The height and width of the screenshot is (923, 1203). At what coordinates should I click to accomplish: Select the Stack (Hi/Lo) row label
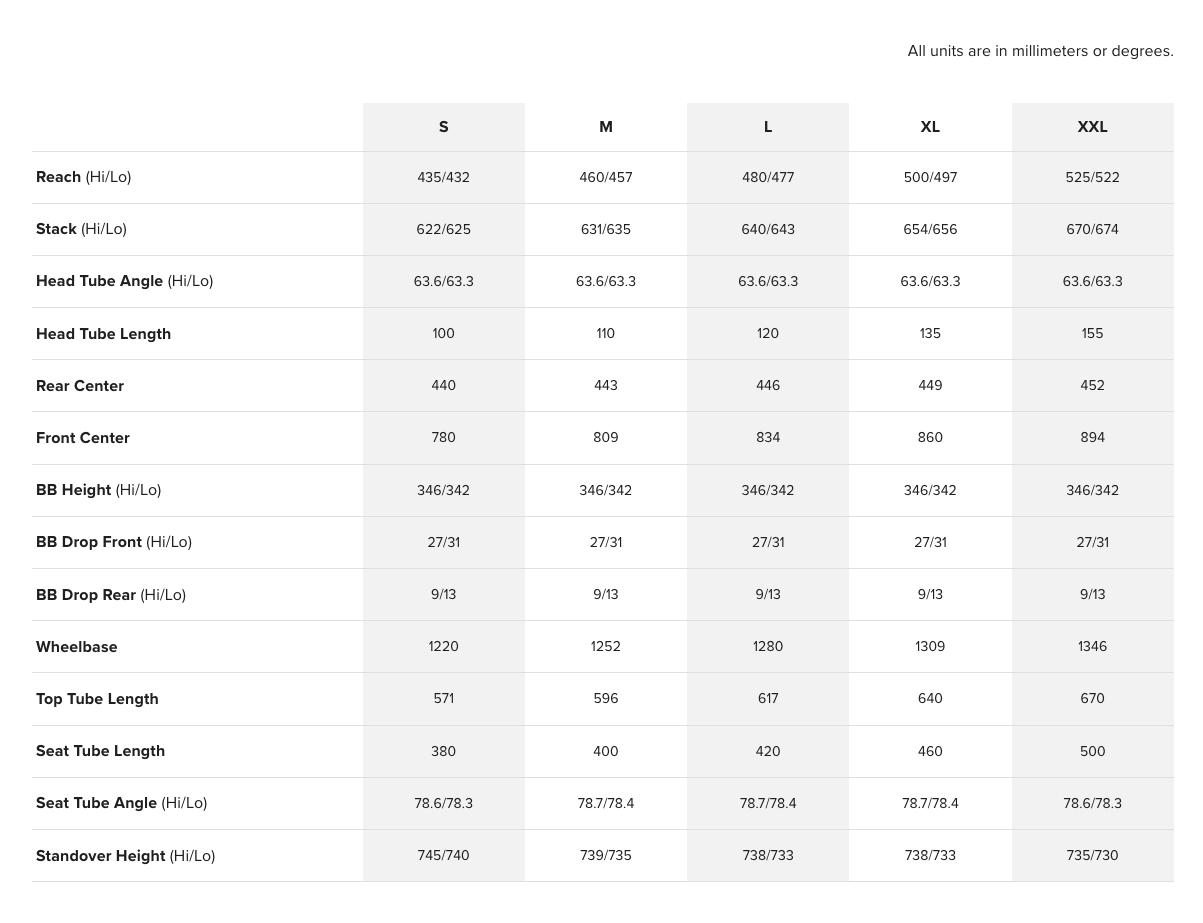(81, 229)
